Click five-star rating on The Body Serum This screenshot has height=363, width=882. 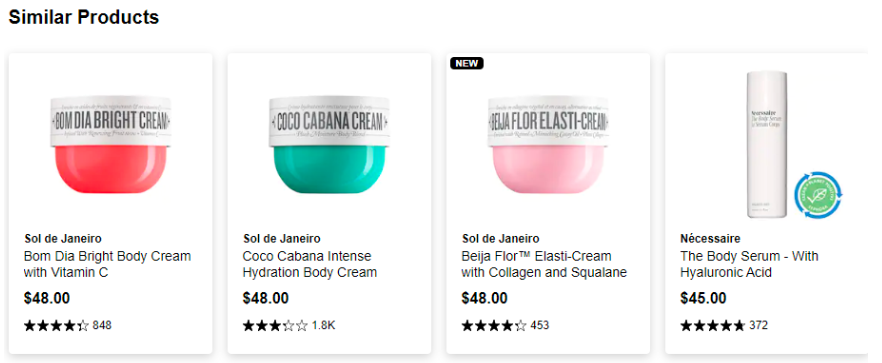[713, 325]
